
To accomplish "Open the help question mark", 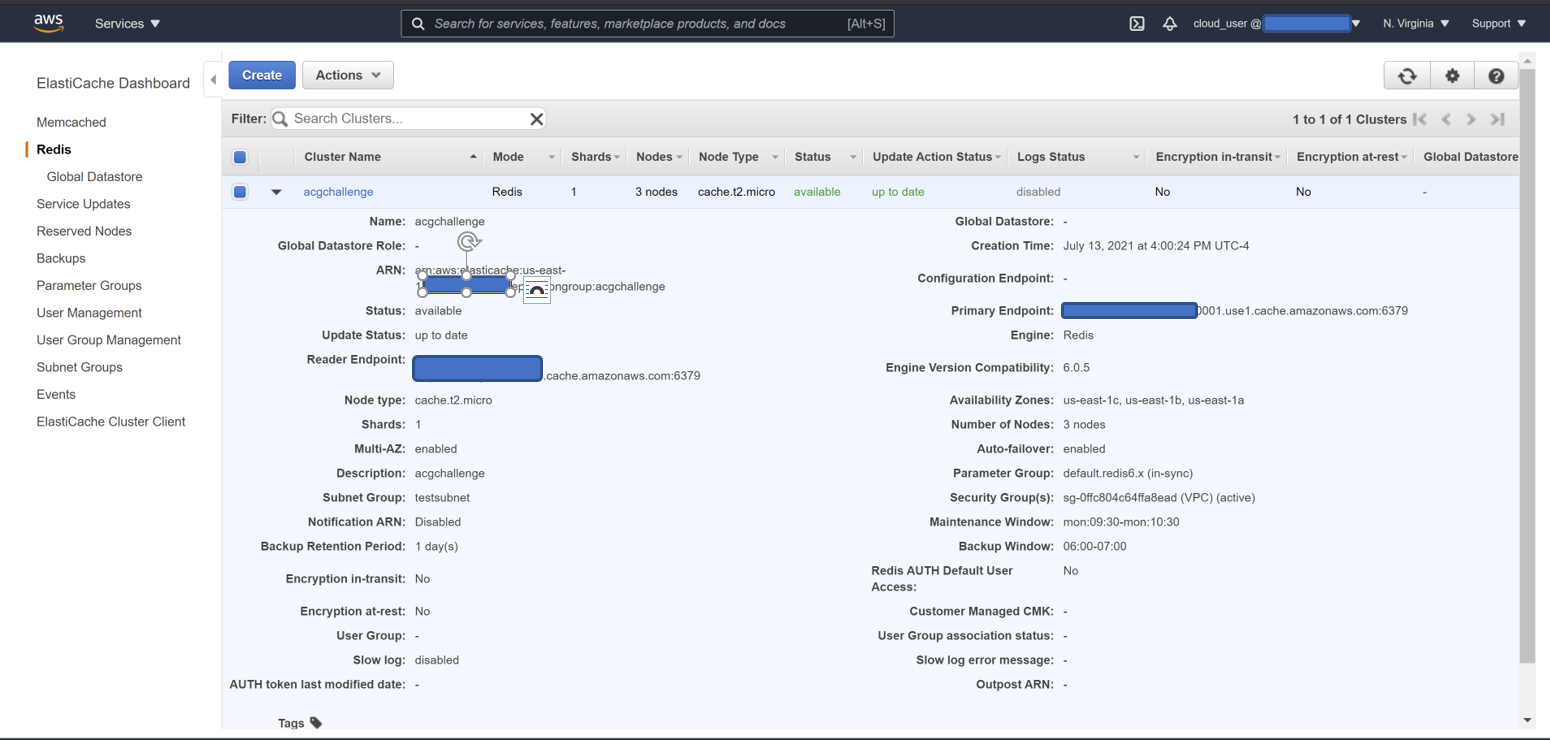I will click(1496, 76).
